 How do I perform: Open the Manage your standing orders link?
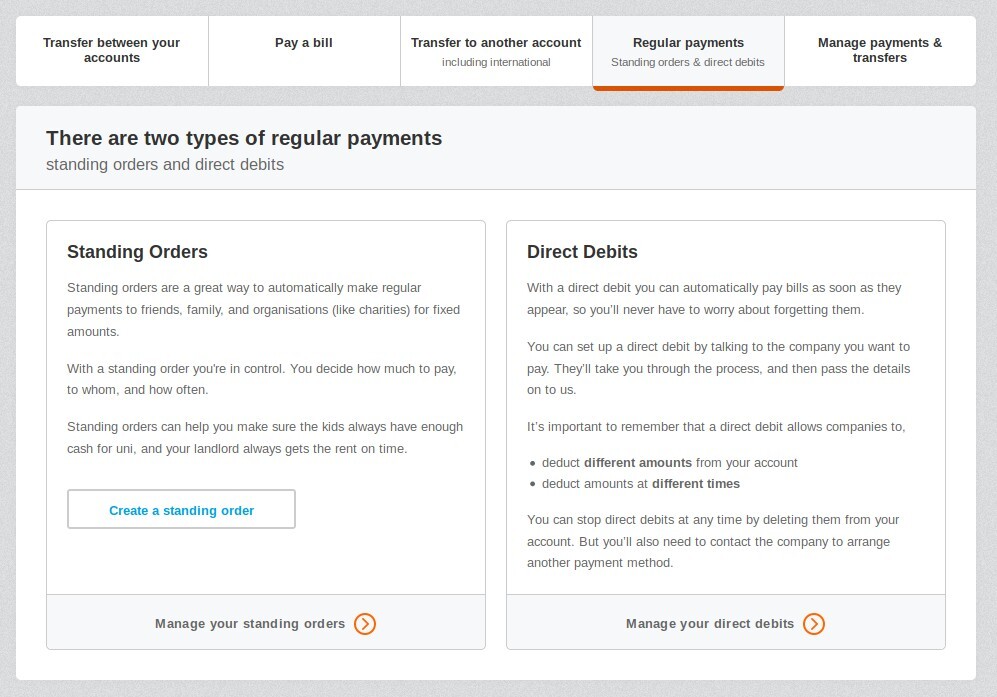[250, 624]
